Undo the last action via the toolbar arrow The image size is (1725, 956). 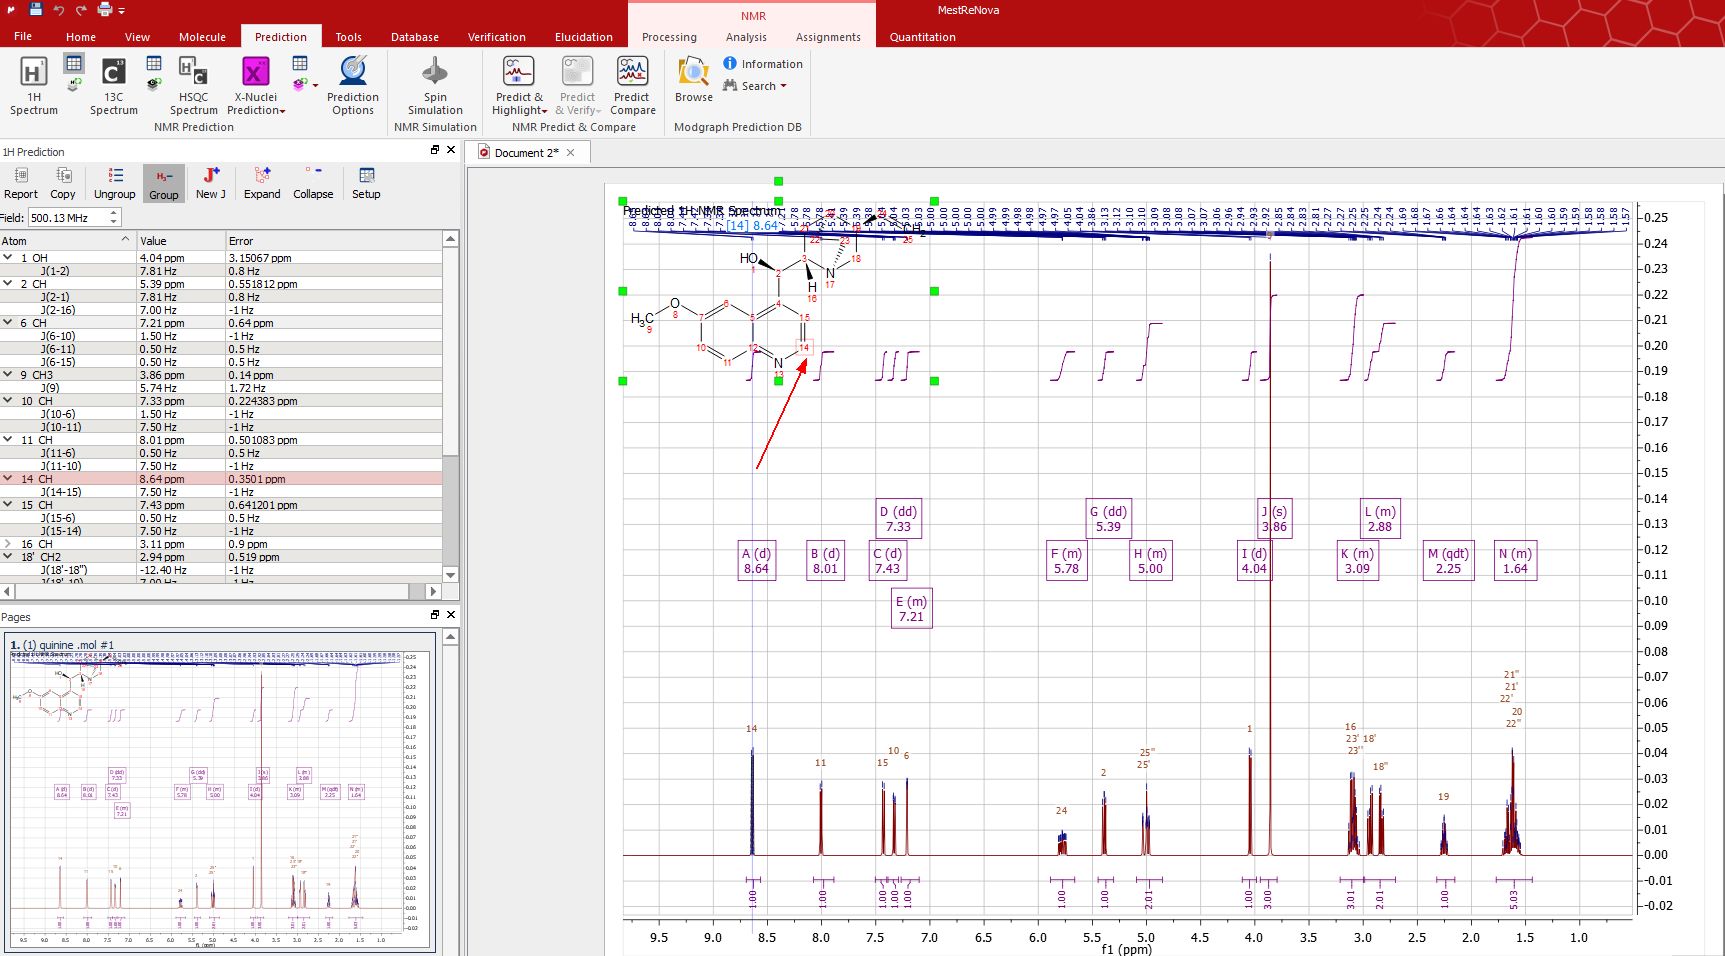(59, 10)
